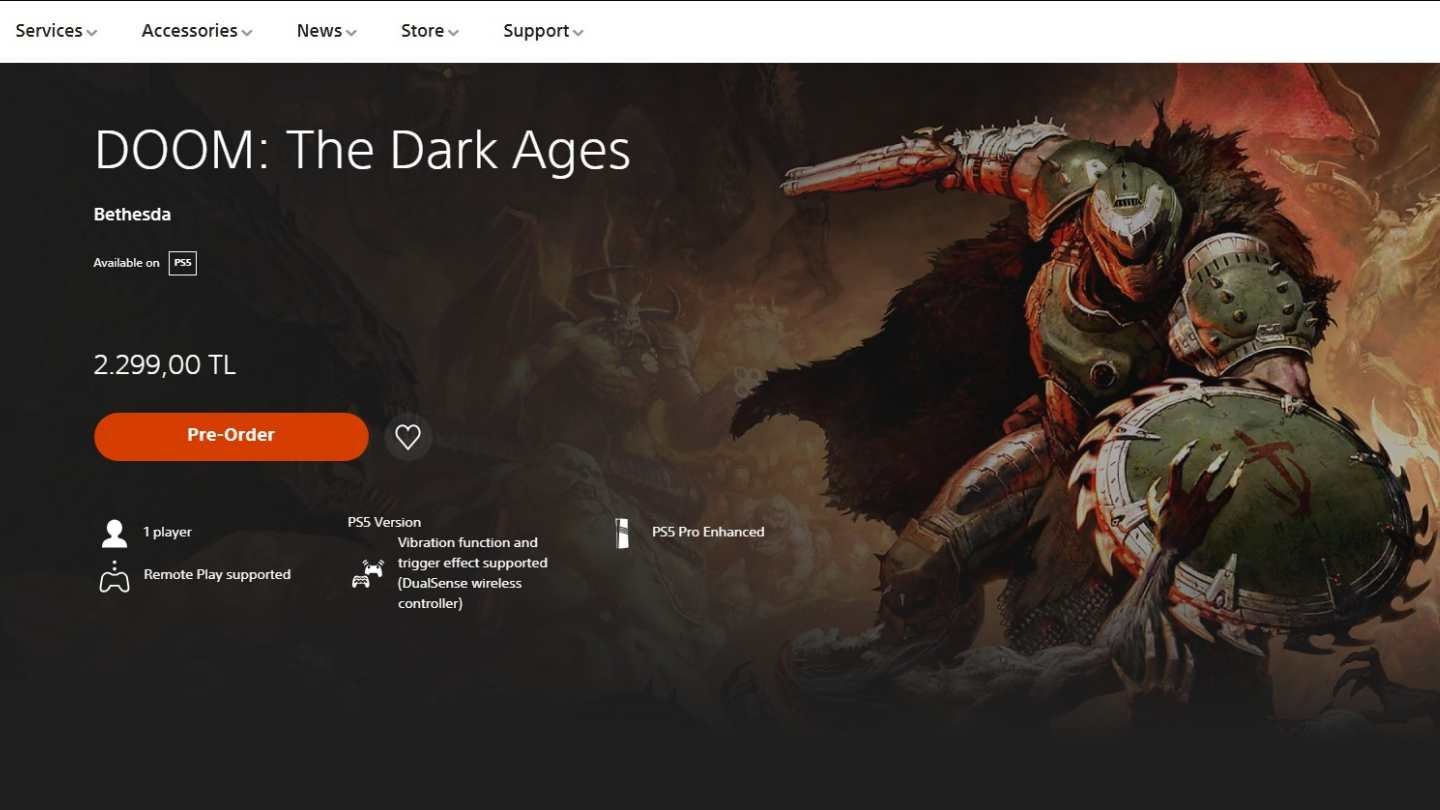The image size is (1440, 810).
Task: Open the News menu
Action: coord(326,31)
